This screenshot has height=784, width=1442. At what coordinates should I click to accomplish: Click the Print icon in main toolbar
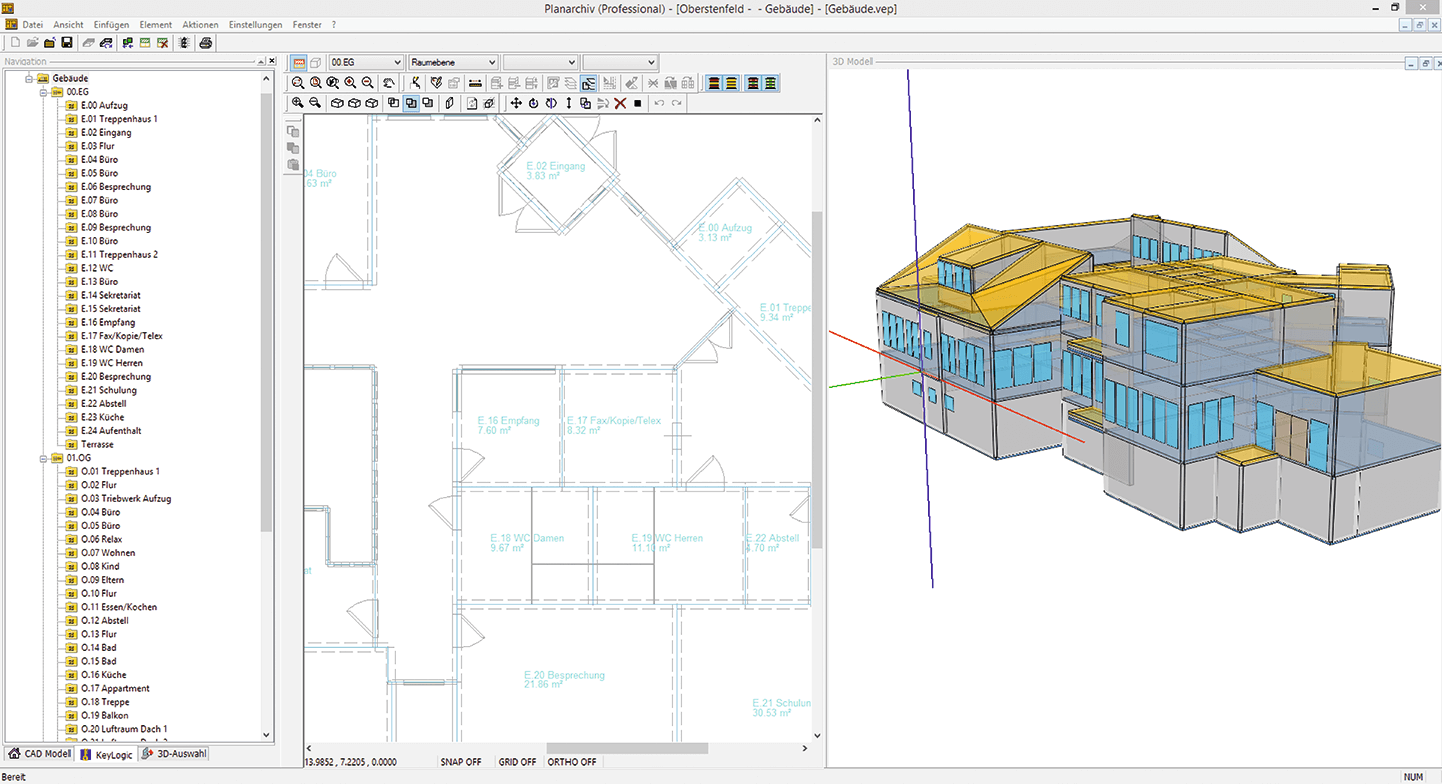(x=205, y=43)
